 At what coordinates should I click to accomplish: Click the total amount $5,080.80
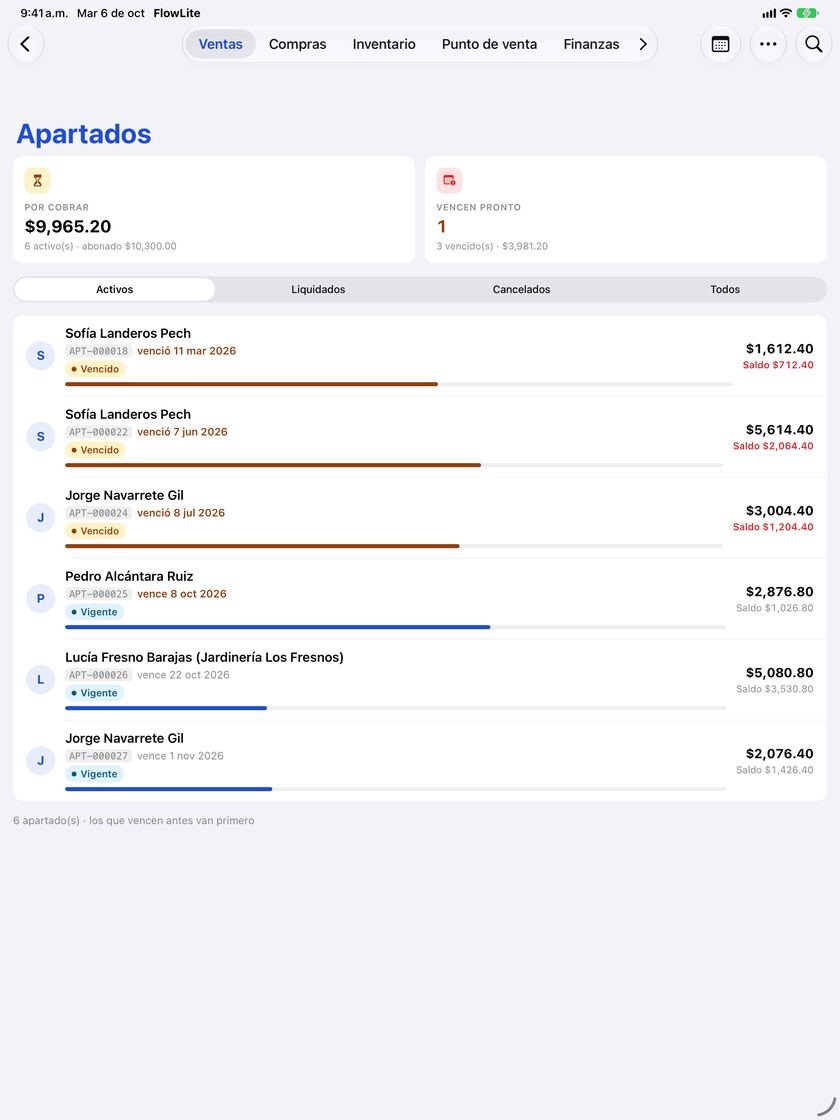tap(779, 673)
